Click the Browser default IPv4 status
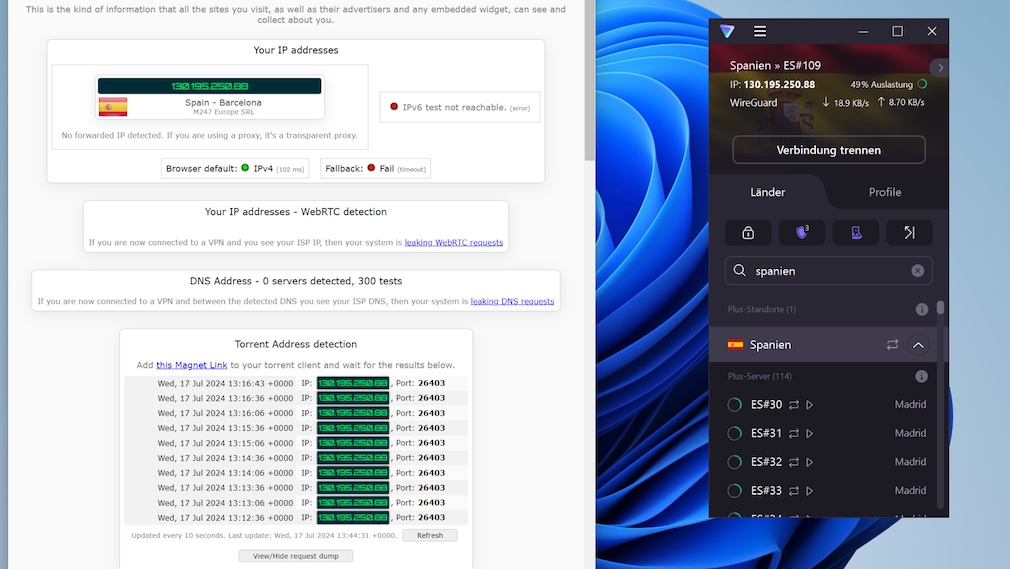Screen dimensions: 1010x569 tap(235, 169)
